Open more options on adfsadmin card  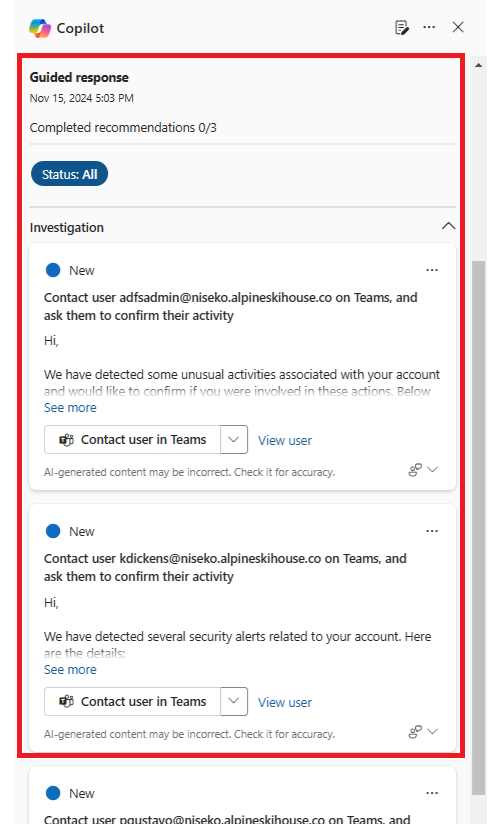[x=432, y=270]
